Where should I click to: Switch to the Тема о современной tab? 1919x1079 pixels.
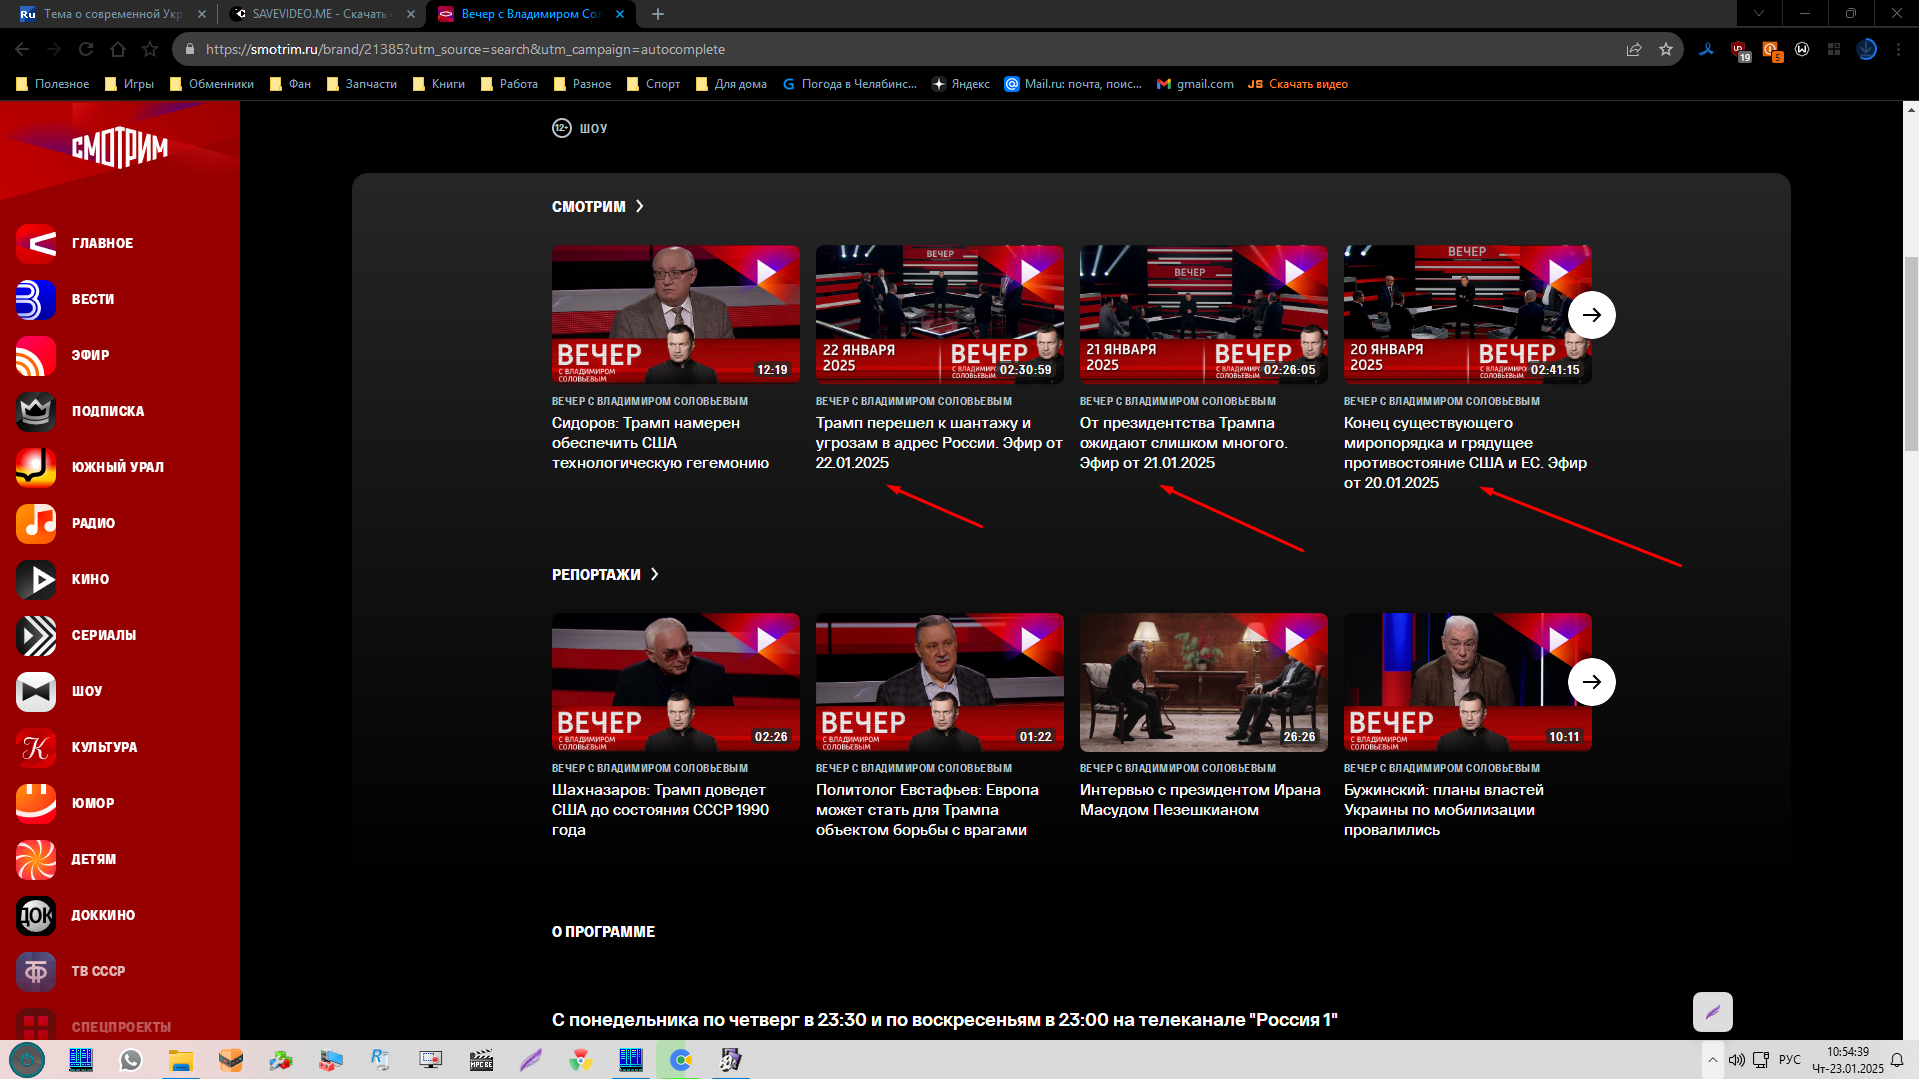(x=112, y=14)
